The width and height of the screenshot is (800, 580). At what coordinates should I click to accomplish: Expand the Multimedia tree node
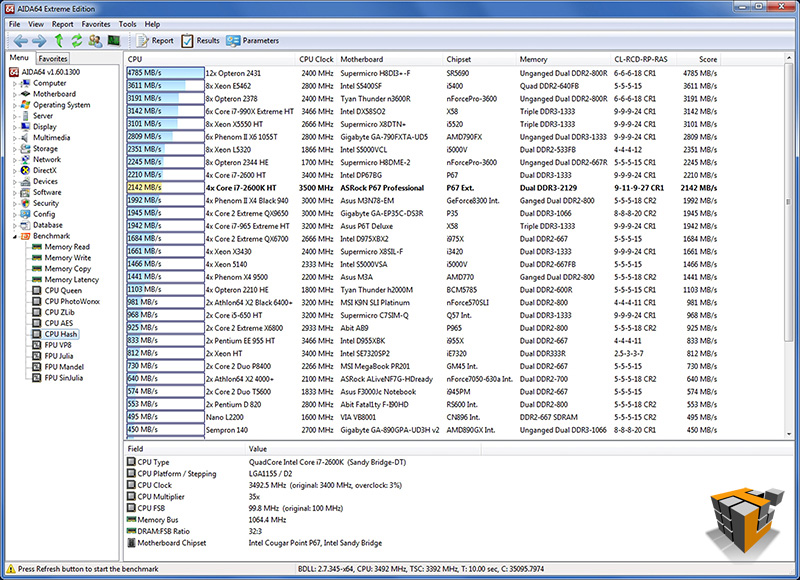click(15, 138)
